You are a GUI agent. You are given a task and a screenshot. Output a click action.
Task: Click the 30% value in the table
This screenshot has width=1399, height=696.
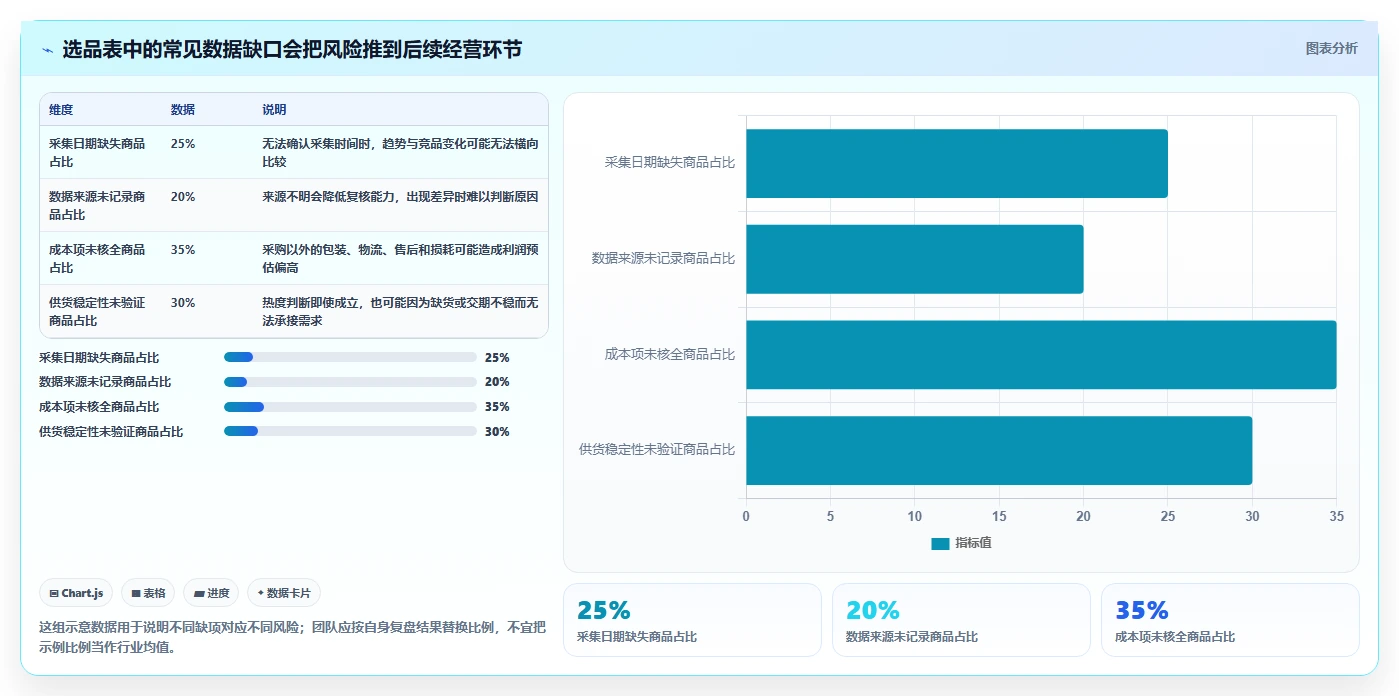183,303
